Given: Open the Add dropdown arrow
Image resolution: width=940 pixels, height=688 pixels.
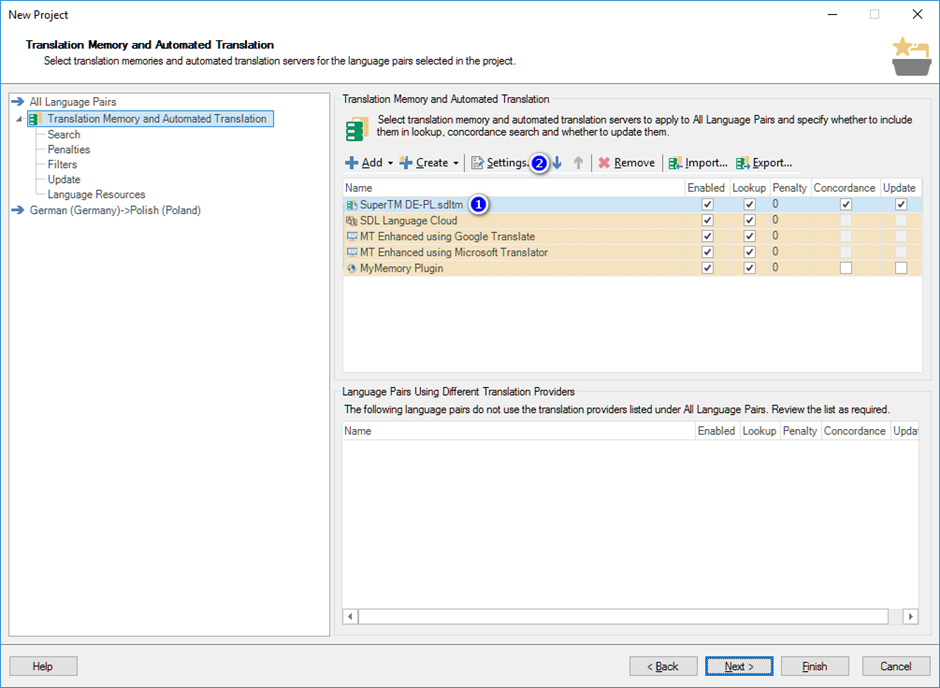Looking at the screenshot, I should click(390, 163).
